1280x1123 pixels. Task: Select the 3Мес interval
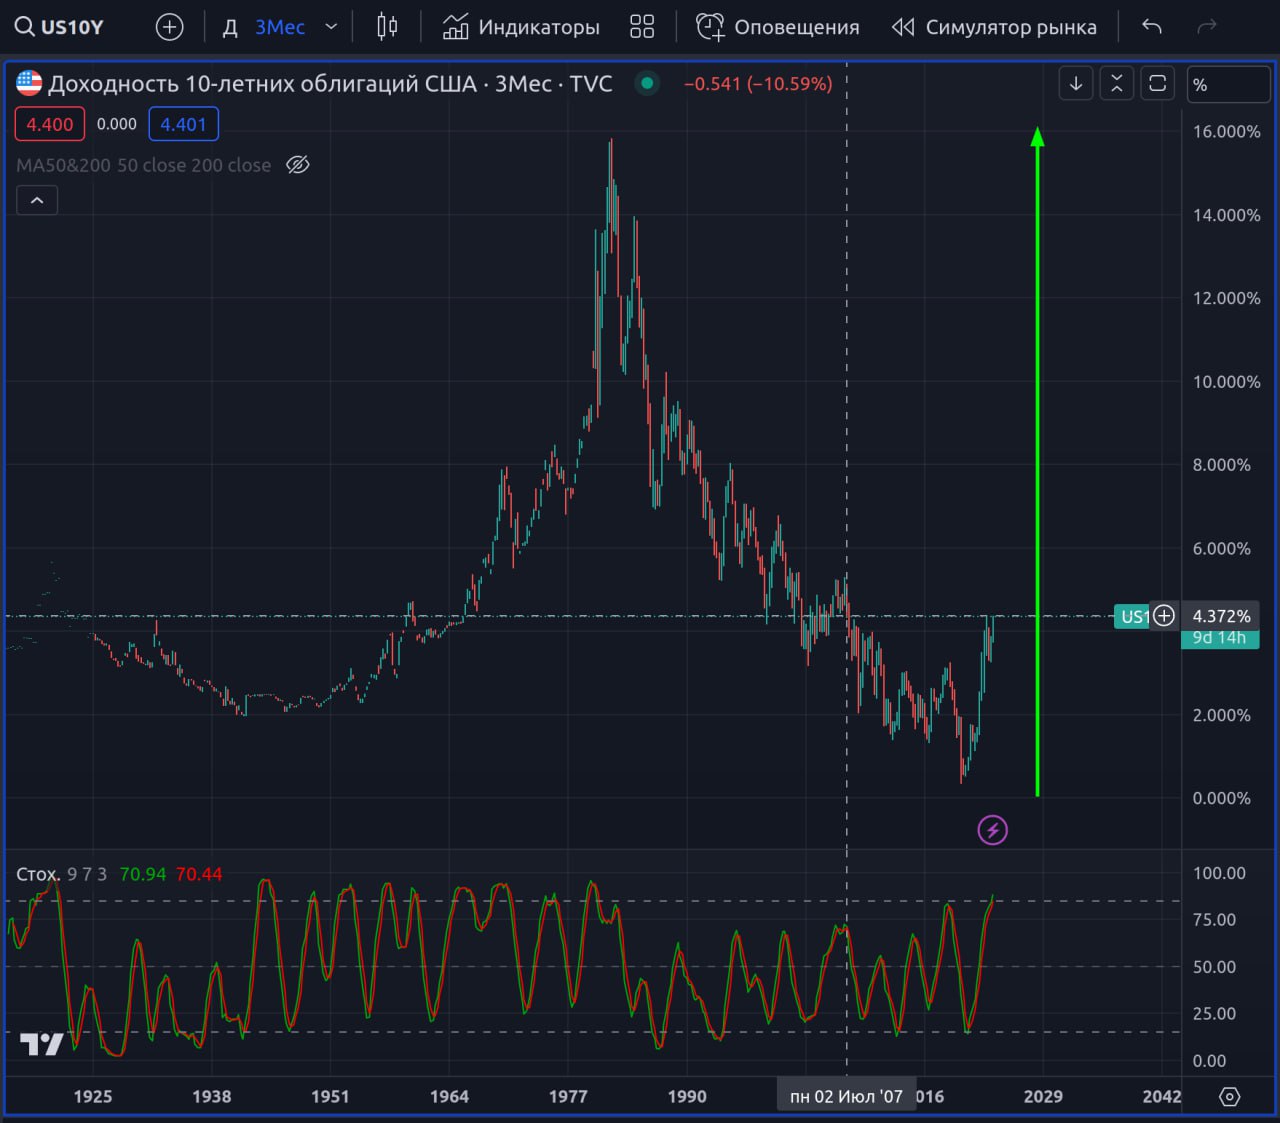(x=280, y=27)
